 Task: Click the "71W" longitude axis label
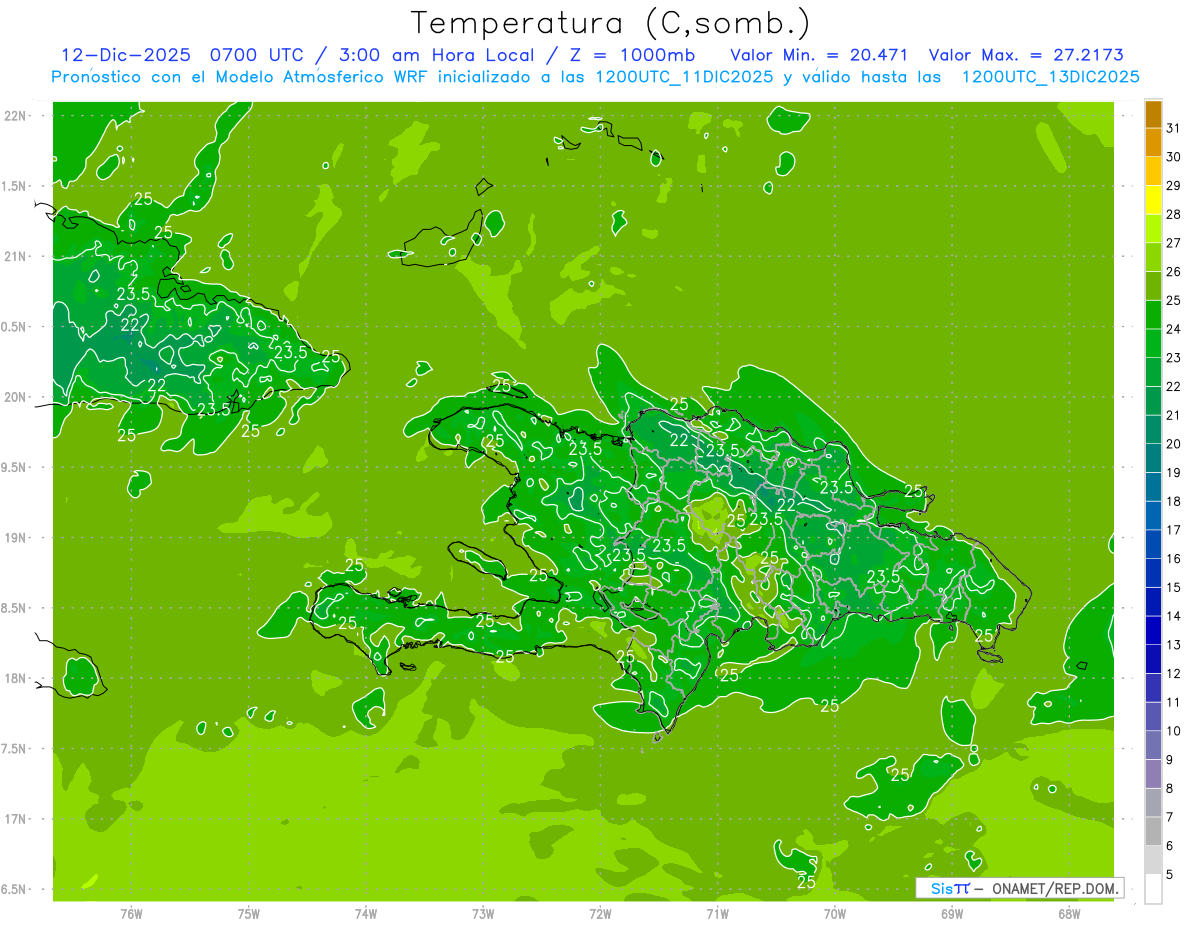click(x=717, y=914)
